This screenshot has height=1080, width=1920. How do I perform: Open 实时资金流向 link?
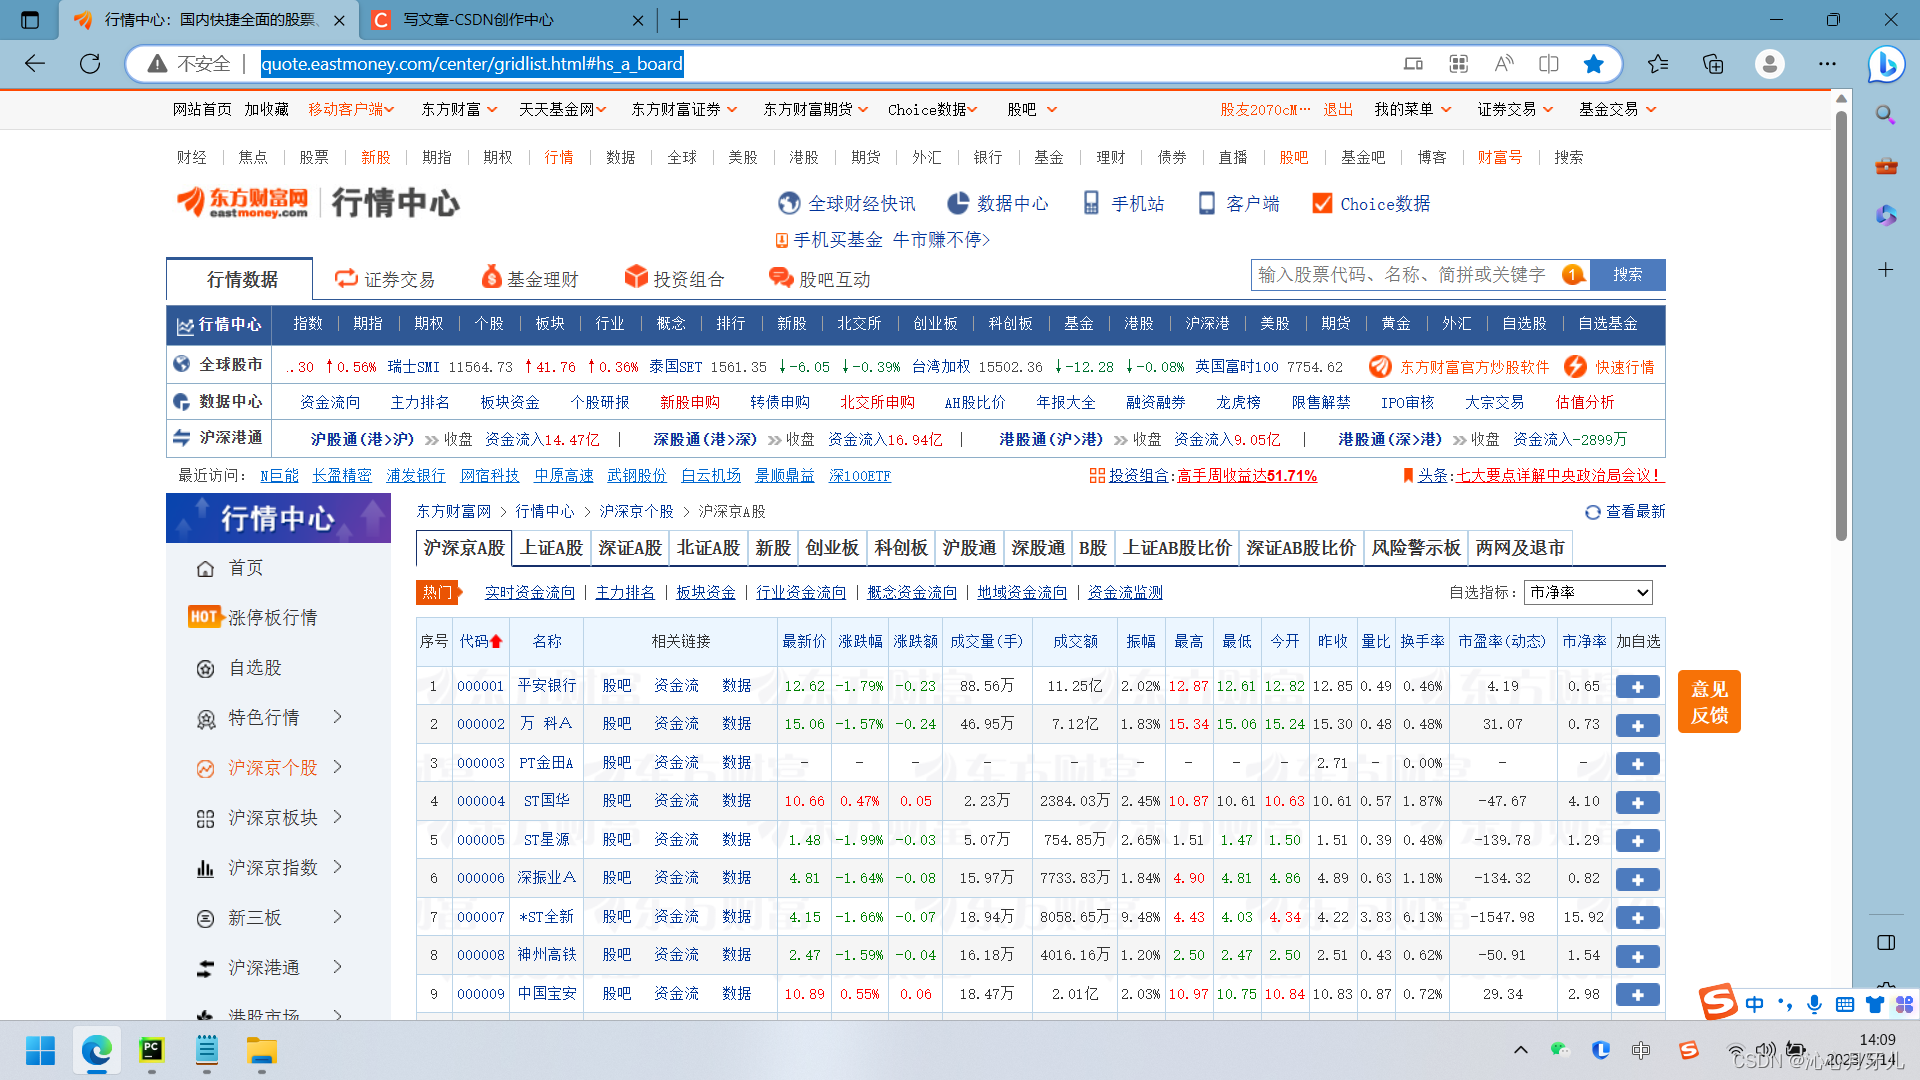[529, 593]
